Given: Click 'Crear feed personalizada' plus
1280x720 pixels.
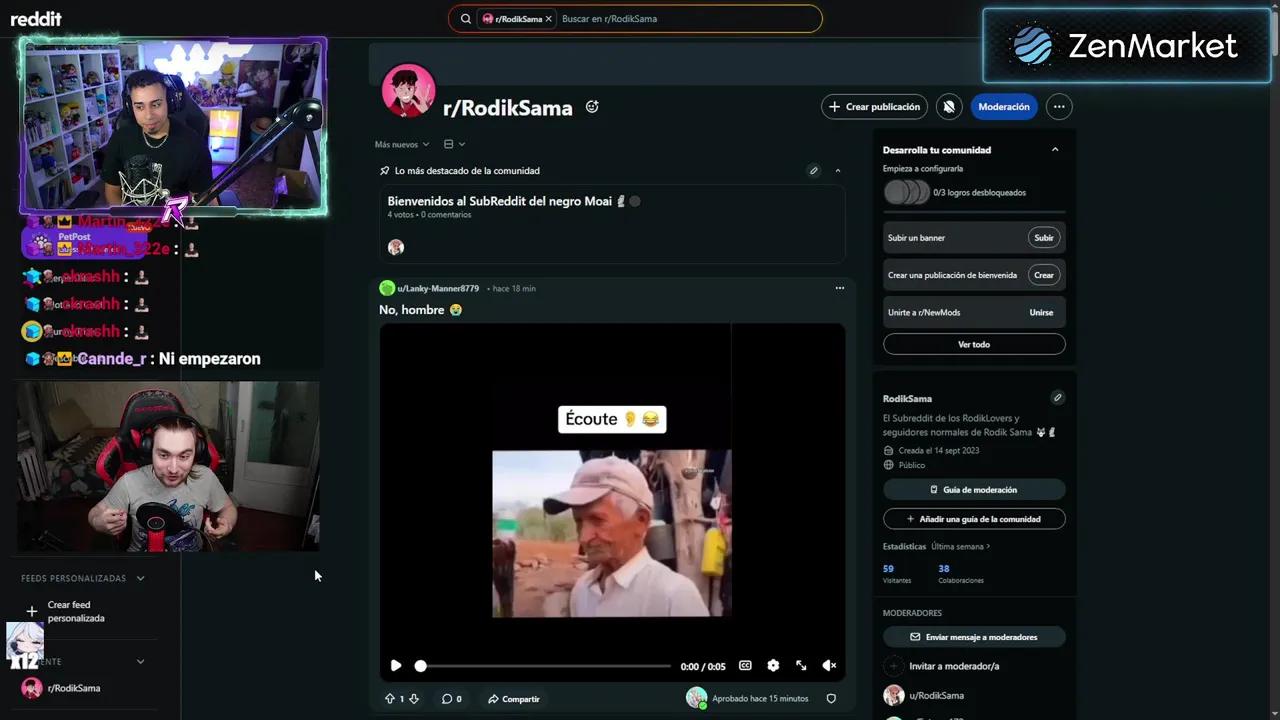Looking at the screenshot, I should point(31,611).
